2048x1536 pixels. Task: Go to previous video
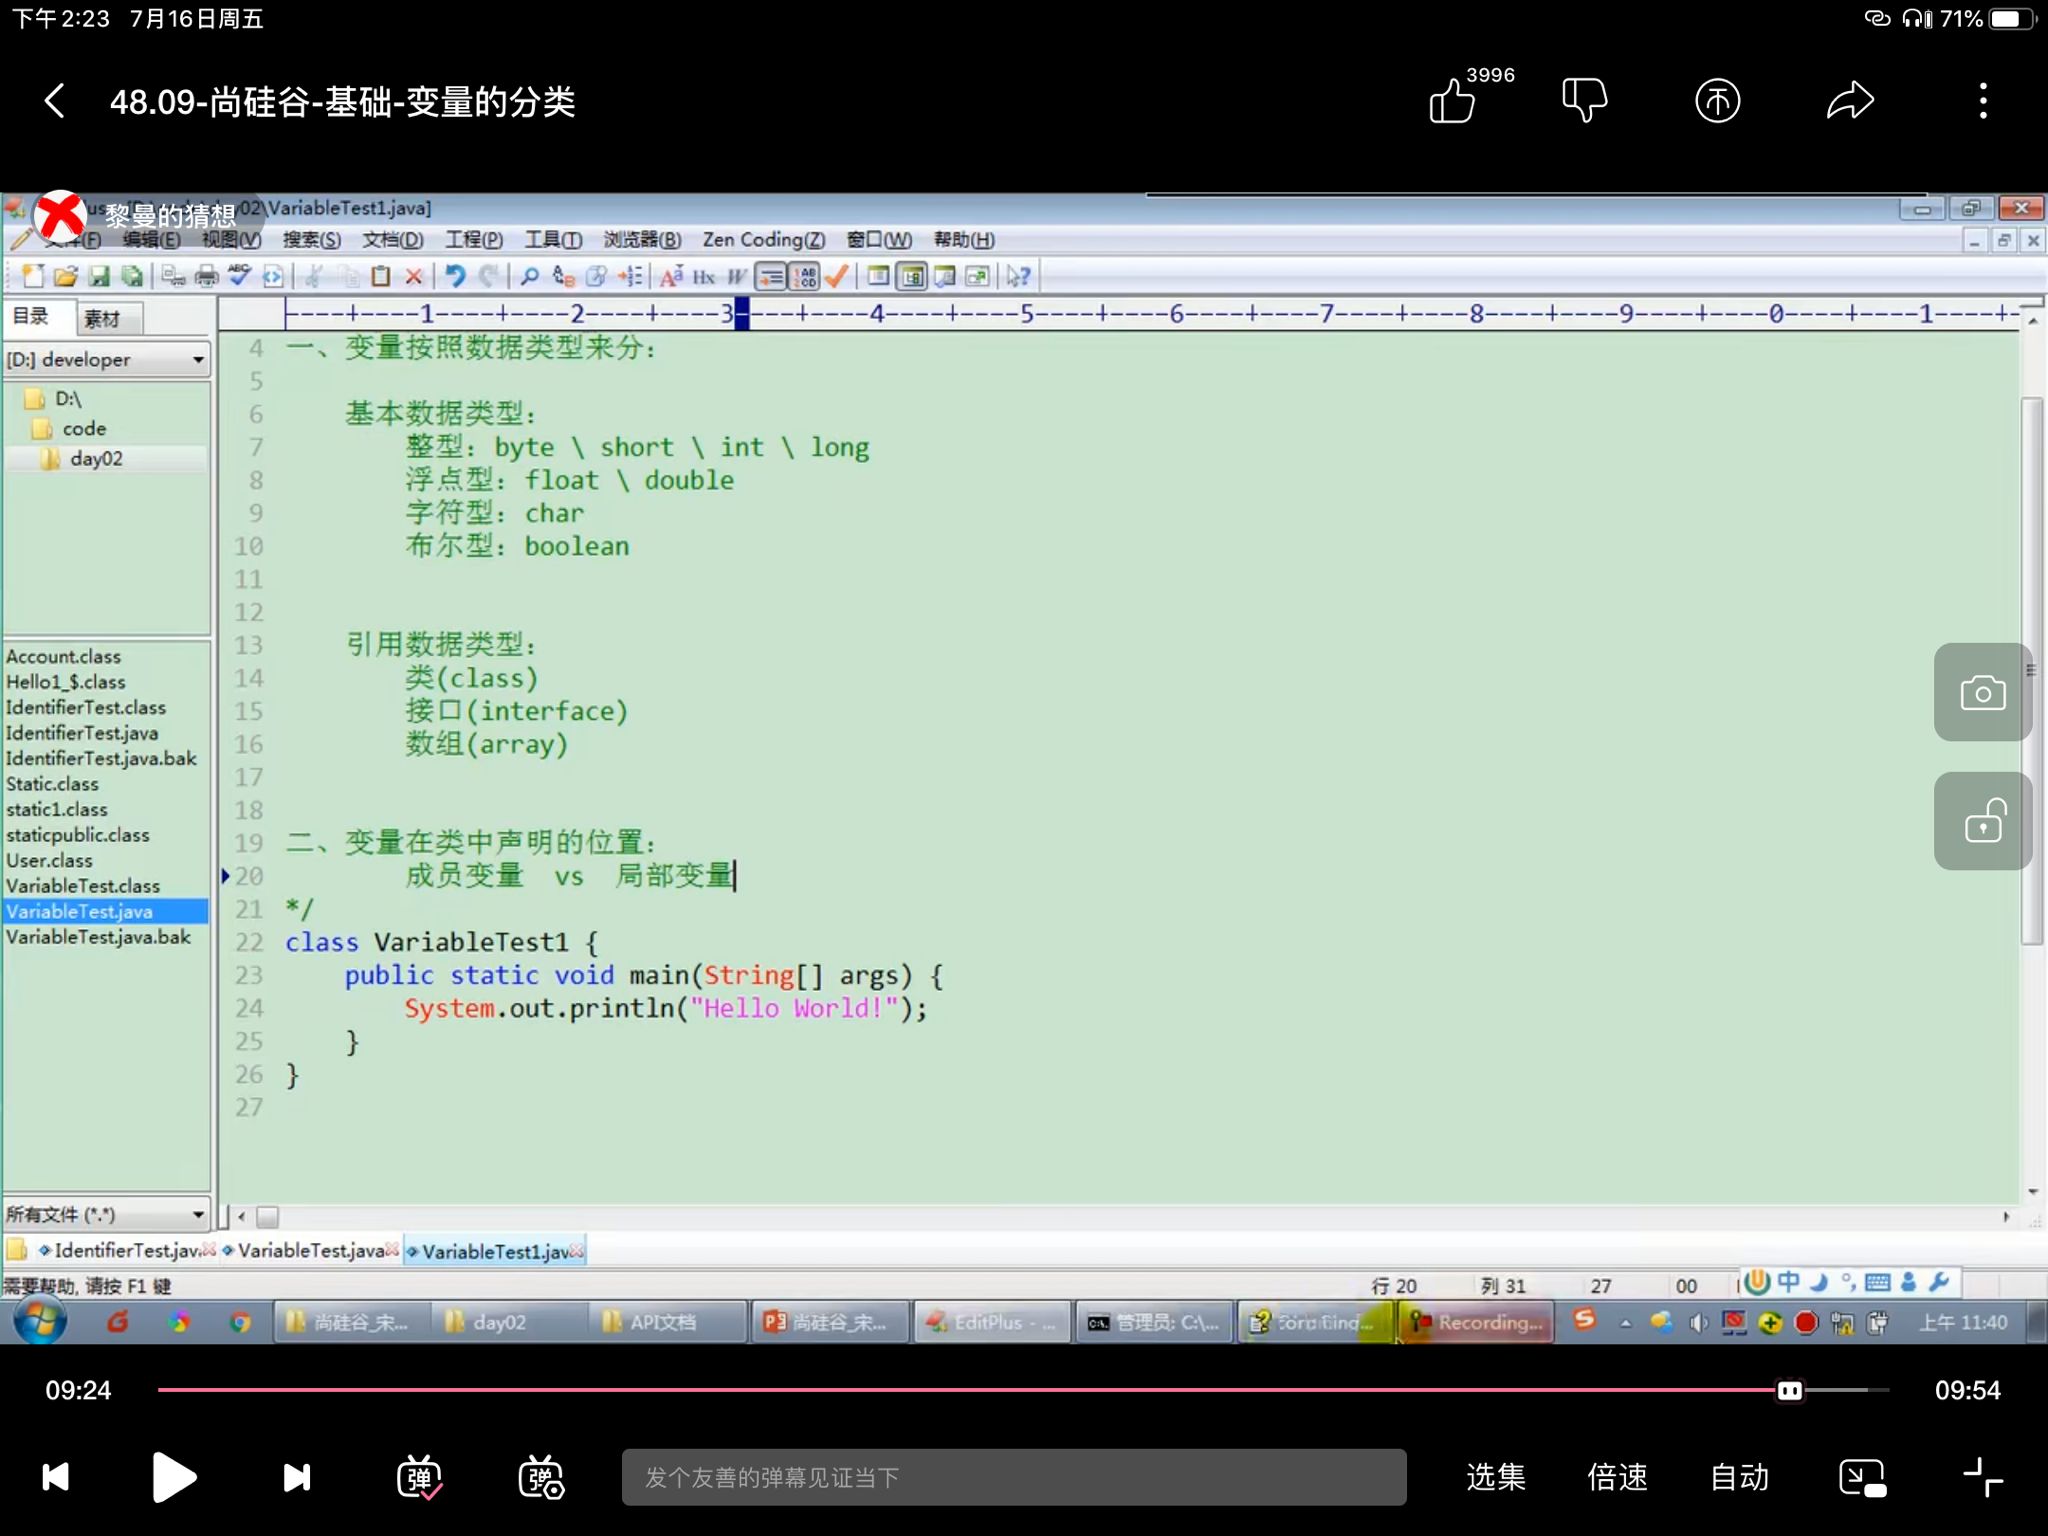(55, 1477)
